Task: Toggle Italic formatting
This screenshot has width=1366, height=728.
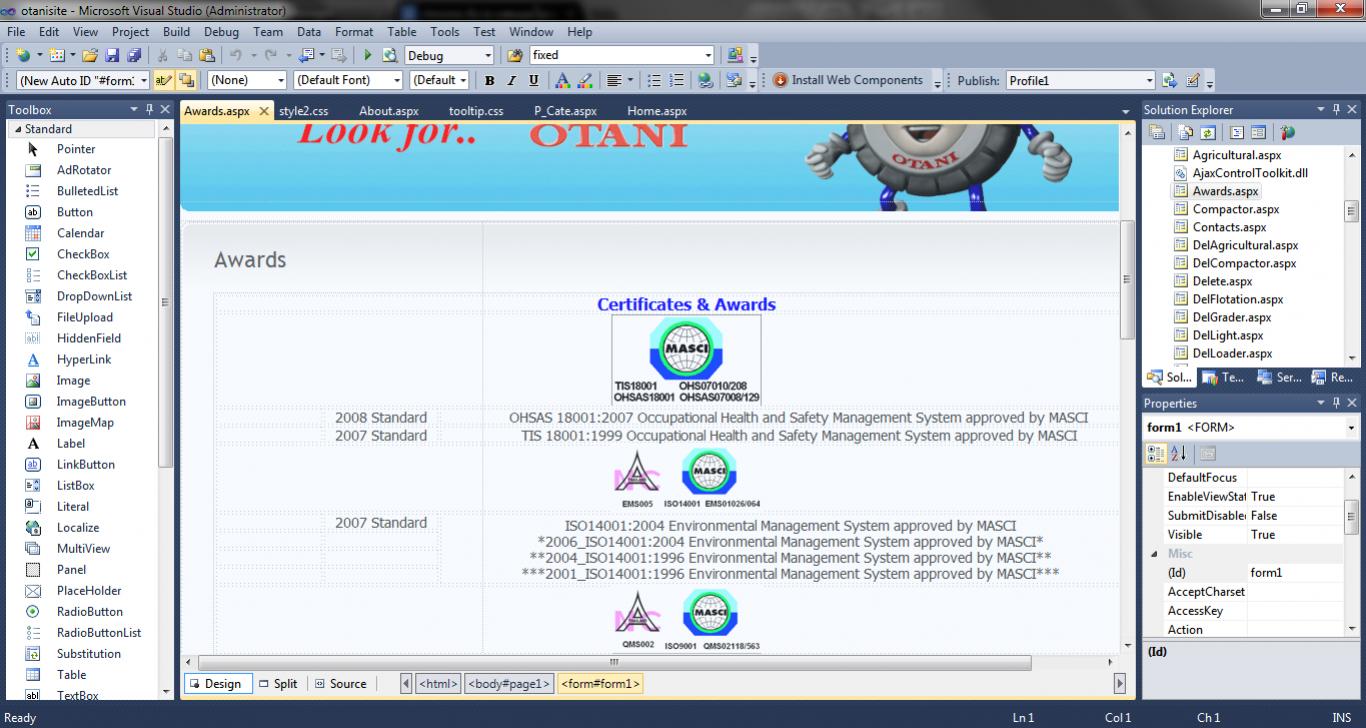Action: point(511,81)
